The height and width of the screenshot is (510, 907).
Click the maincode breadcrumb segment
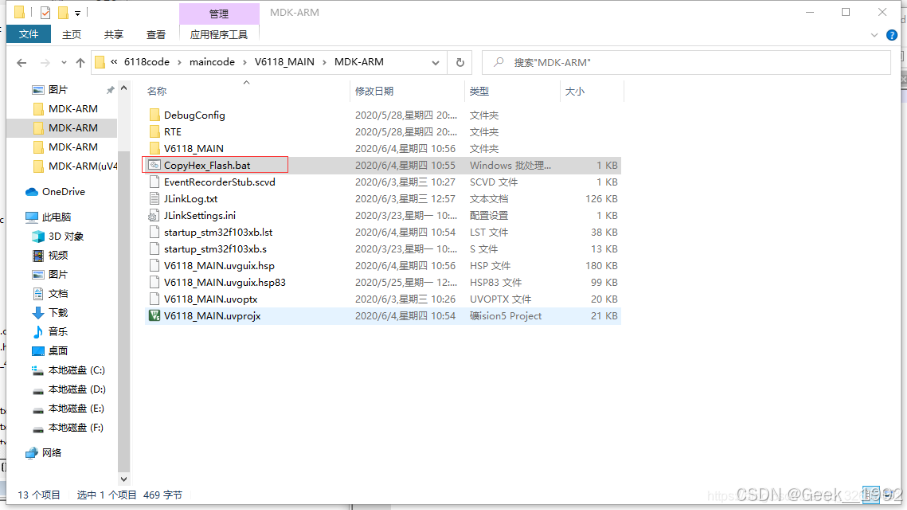pos(212,62)
